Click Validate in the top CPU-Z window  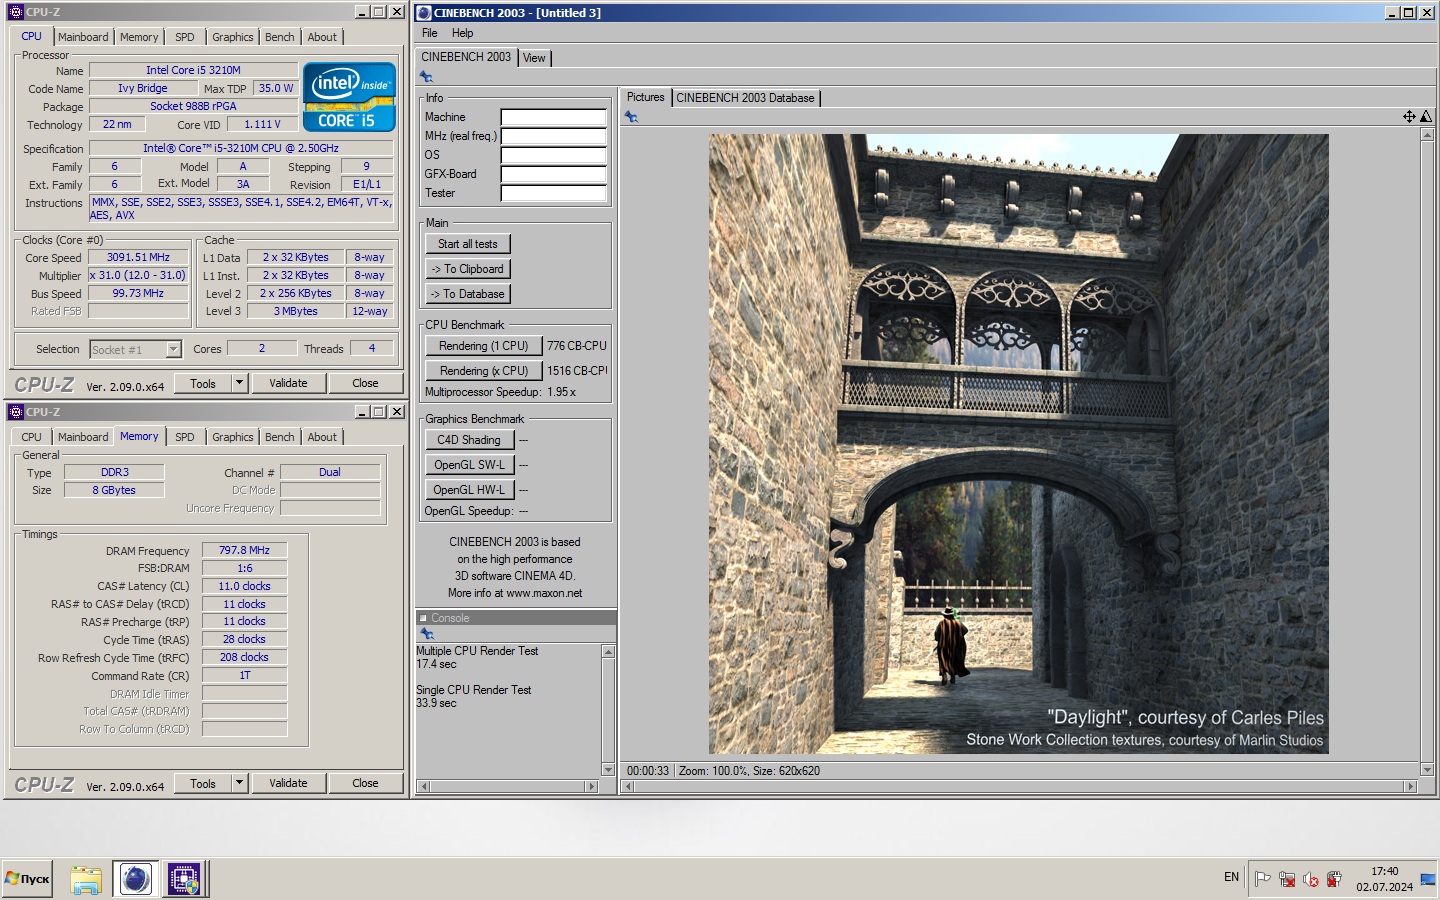pos(288,383)
